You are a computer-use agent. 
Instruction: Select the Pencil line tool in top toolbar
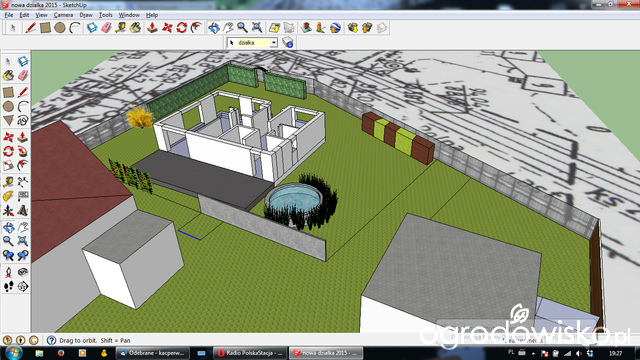(x=31, y=28)
